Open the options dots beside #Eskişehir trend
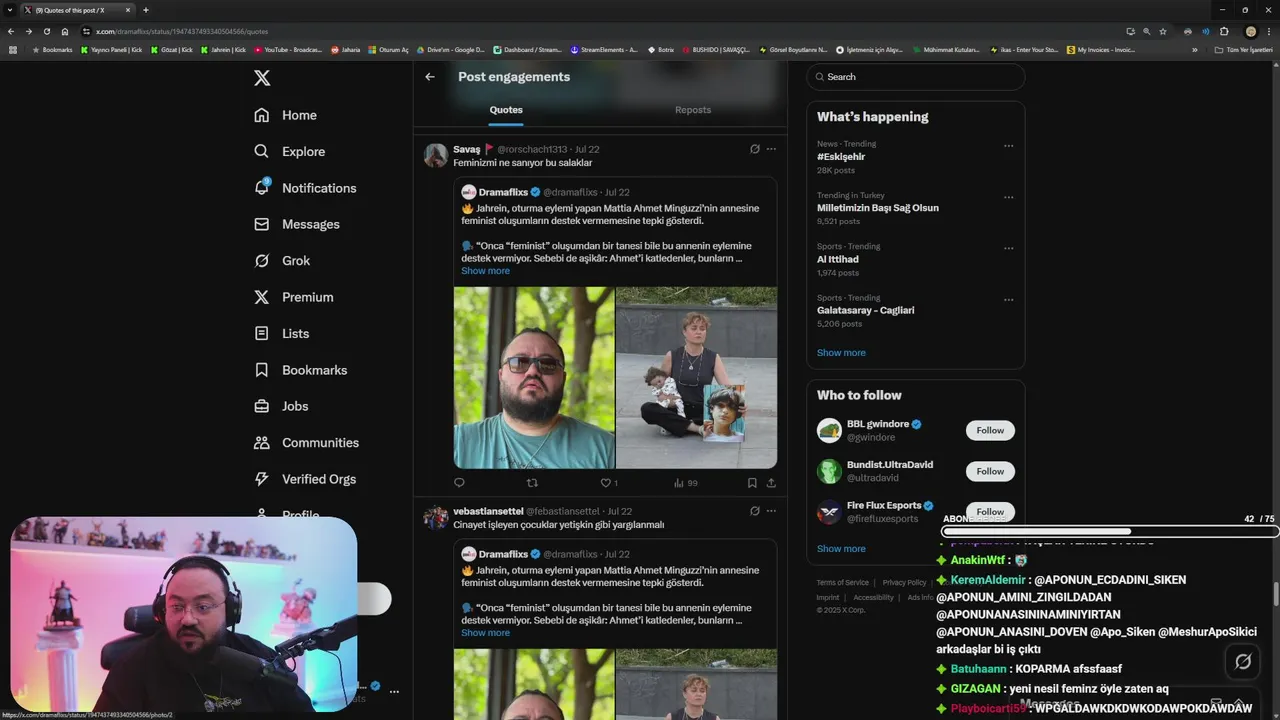This screenshot has width=1280, height=720. coord(1008,146)
